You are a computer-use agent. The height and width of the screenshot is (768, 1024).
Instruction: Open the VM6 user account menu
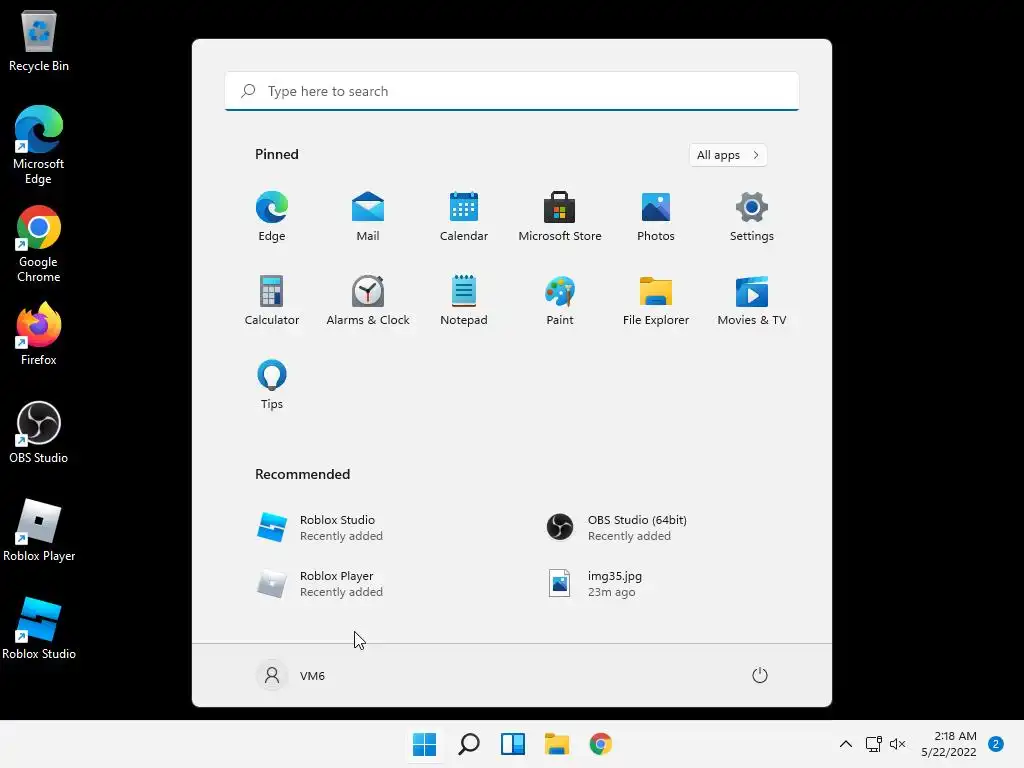tap(291, 675)
